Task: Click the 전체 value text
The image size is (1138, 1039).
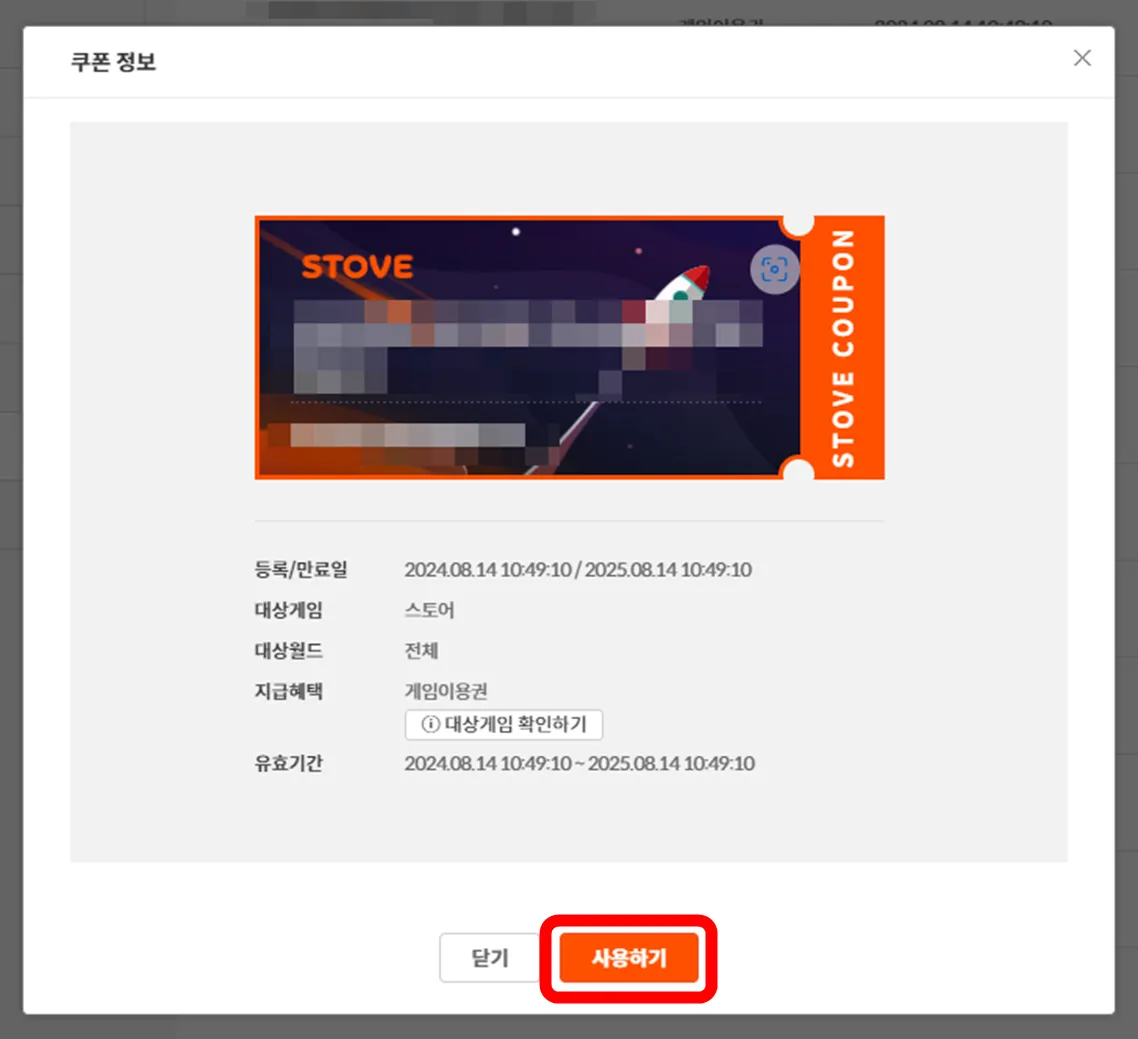Action: 421,651
